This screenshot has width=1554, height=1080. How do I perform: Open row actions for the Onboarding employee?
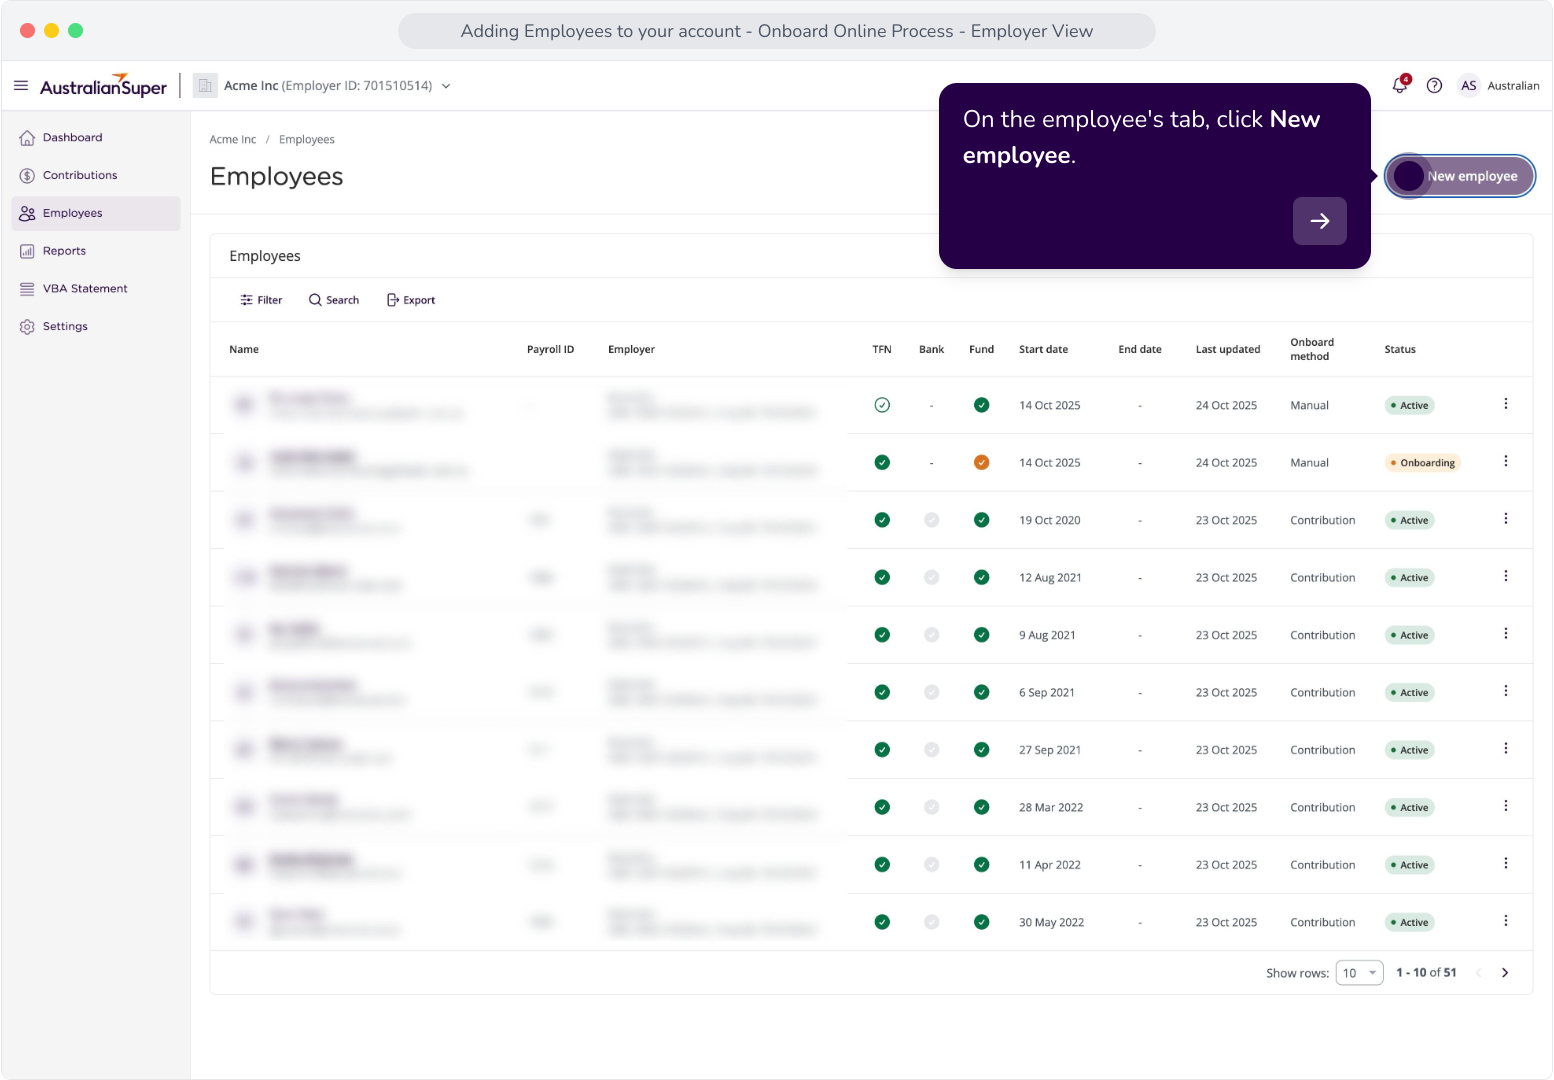point(1506,461)
